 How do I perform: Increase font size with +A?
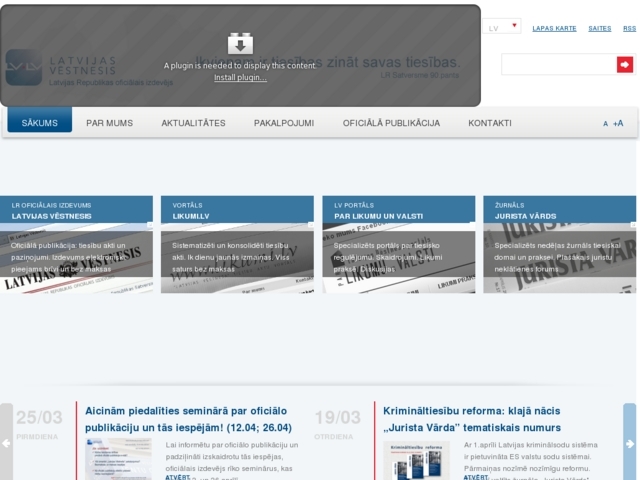coord(618,123)
